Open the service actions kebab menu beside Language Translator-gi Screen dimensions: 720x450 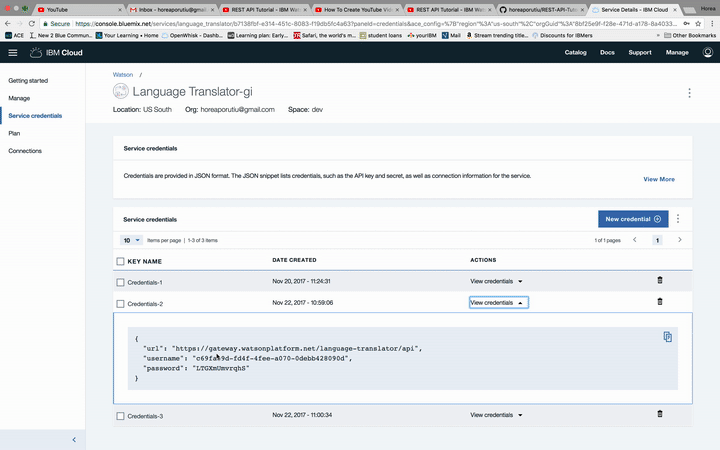[x=689, y=93]
